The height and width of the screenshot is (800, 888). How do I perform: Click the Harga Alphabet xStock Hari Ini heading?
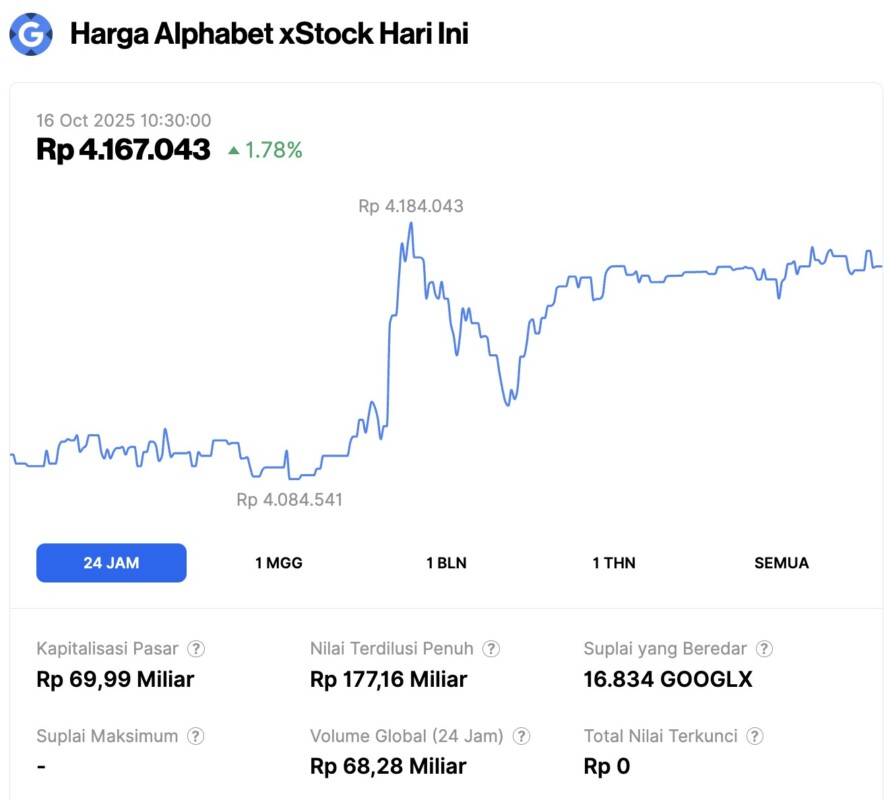269,34
